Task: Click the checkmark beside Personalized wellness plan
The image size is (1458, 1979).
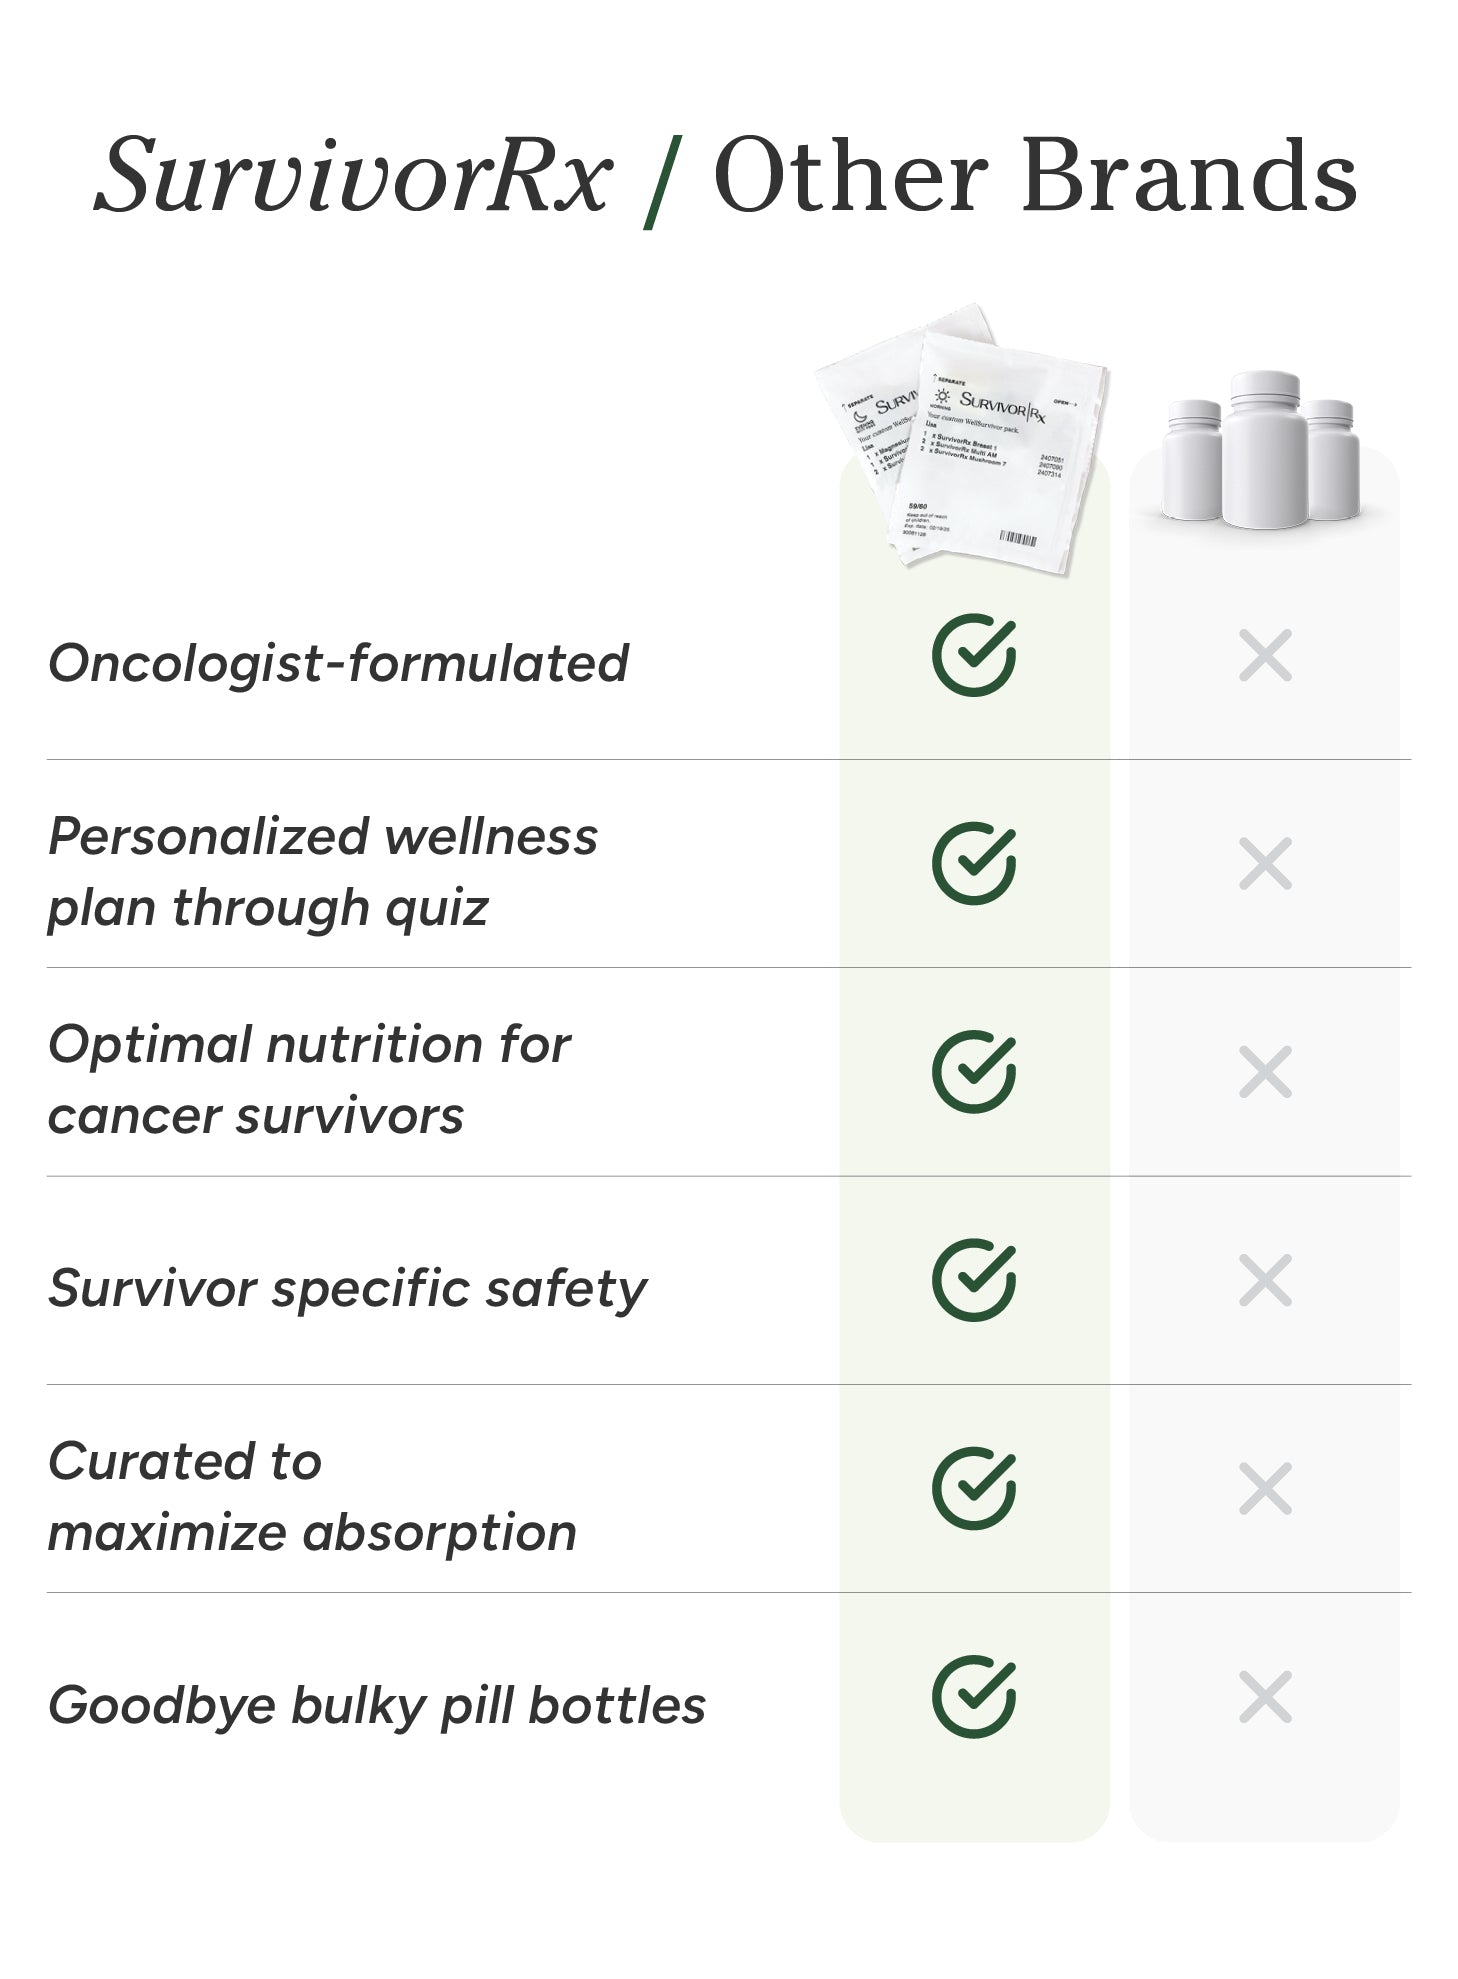Action: click(973, 864)
